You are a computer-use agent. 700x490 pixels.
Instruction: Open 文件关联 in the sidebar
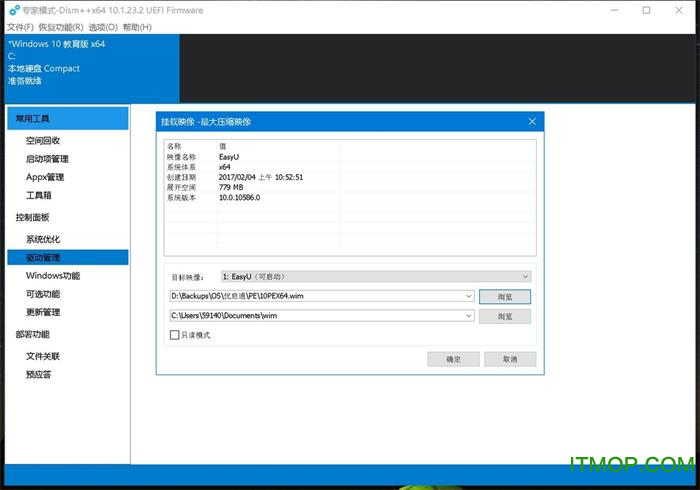(x=43, y=356)
